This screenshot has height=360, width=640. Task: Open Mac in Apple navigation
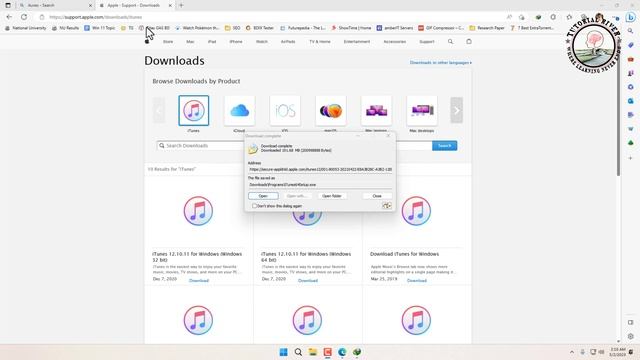click(x=190, y=42)
